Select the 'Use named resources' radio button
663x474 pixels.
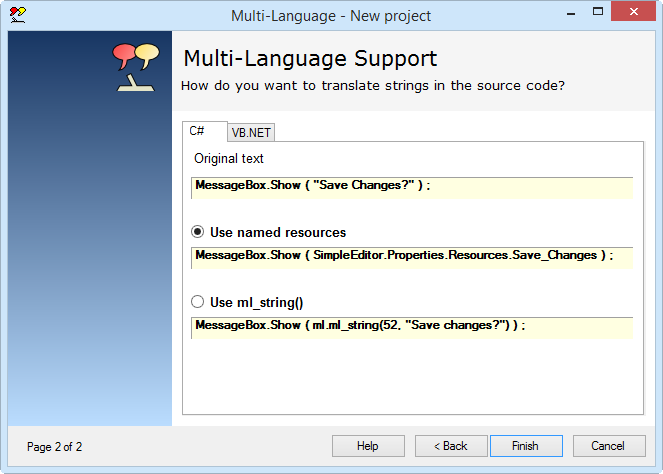(x=198, y=232)
